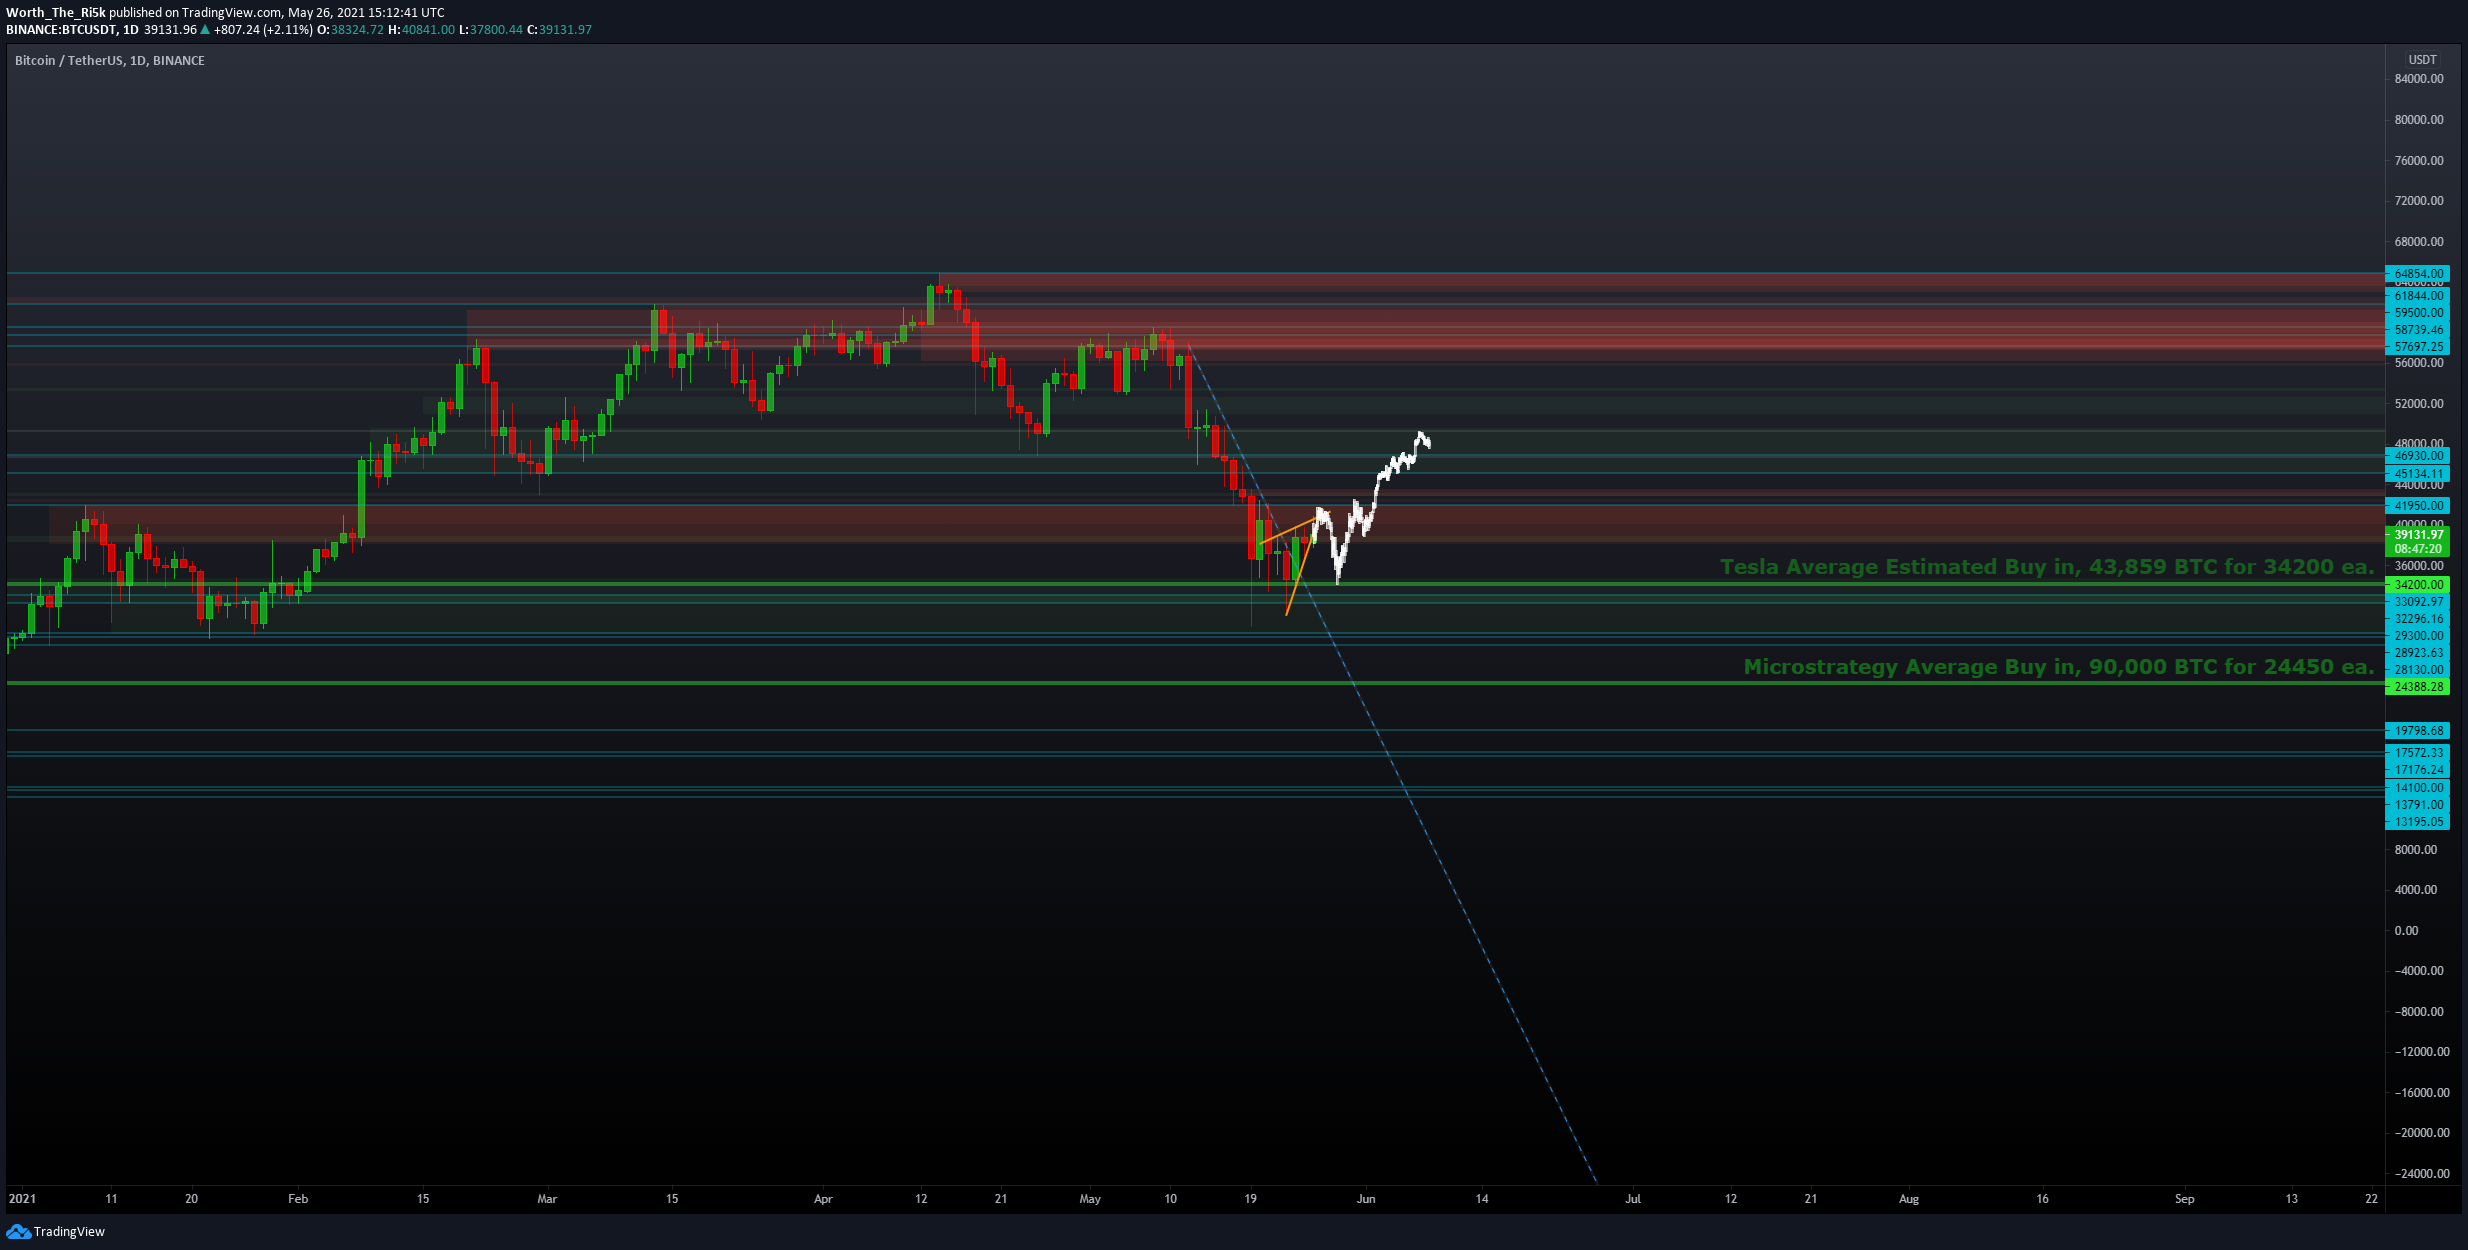Select the blue dashed descending trendline

pyautogui.click(x=1392, y=764)
